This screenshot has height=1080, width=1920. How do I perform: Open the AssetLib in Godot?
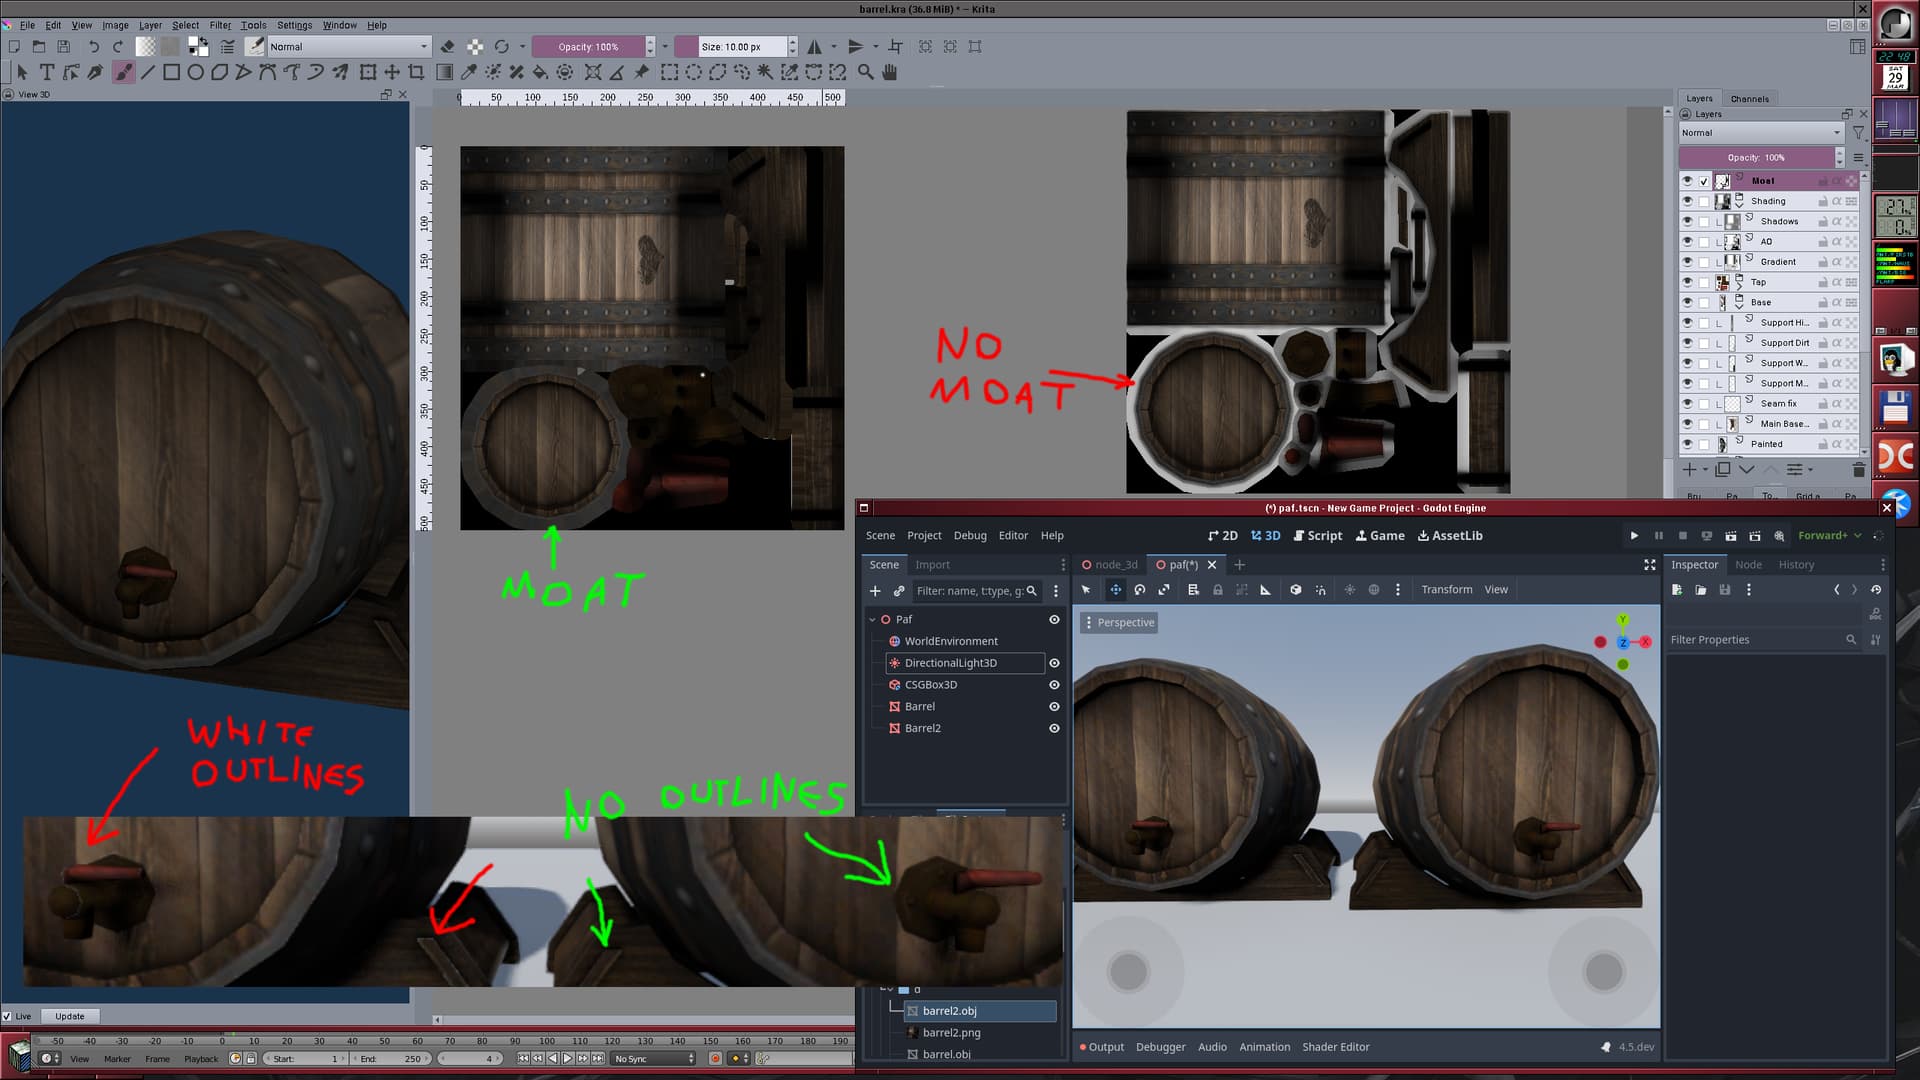[1450, 535]
